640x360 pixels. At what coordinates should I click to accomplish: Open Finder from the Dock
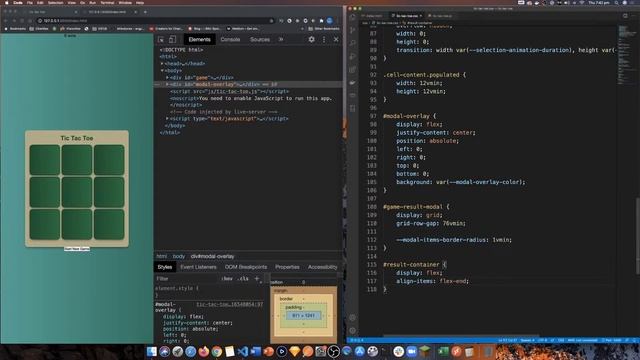[152, 351]
